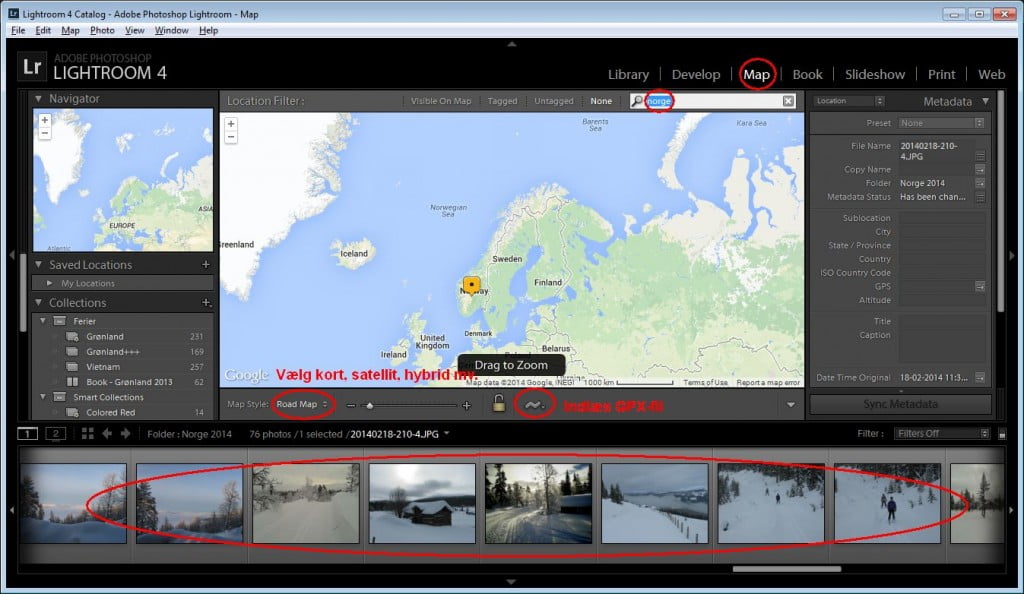The width and height of the screenshot is (1024, 594).
Task: Click the search magnifier icon
Action: pyautogui.click(x=637, y=101)
